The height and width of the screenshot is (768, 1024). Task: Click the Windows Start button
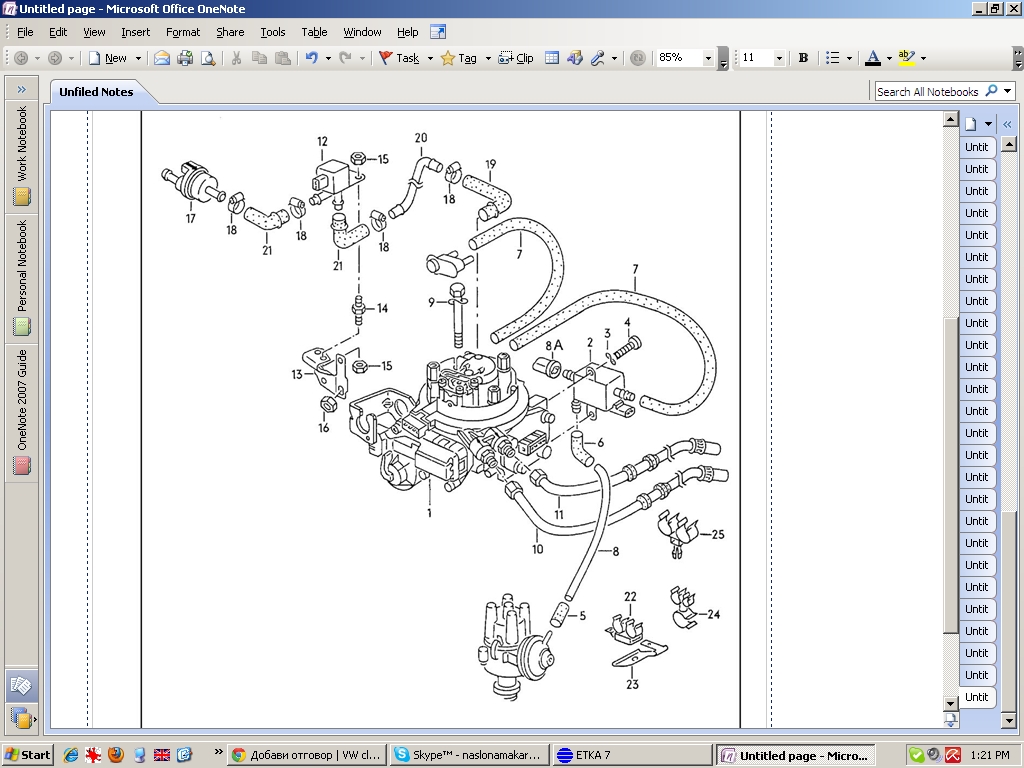point(28,755)
